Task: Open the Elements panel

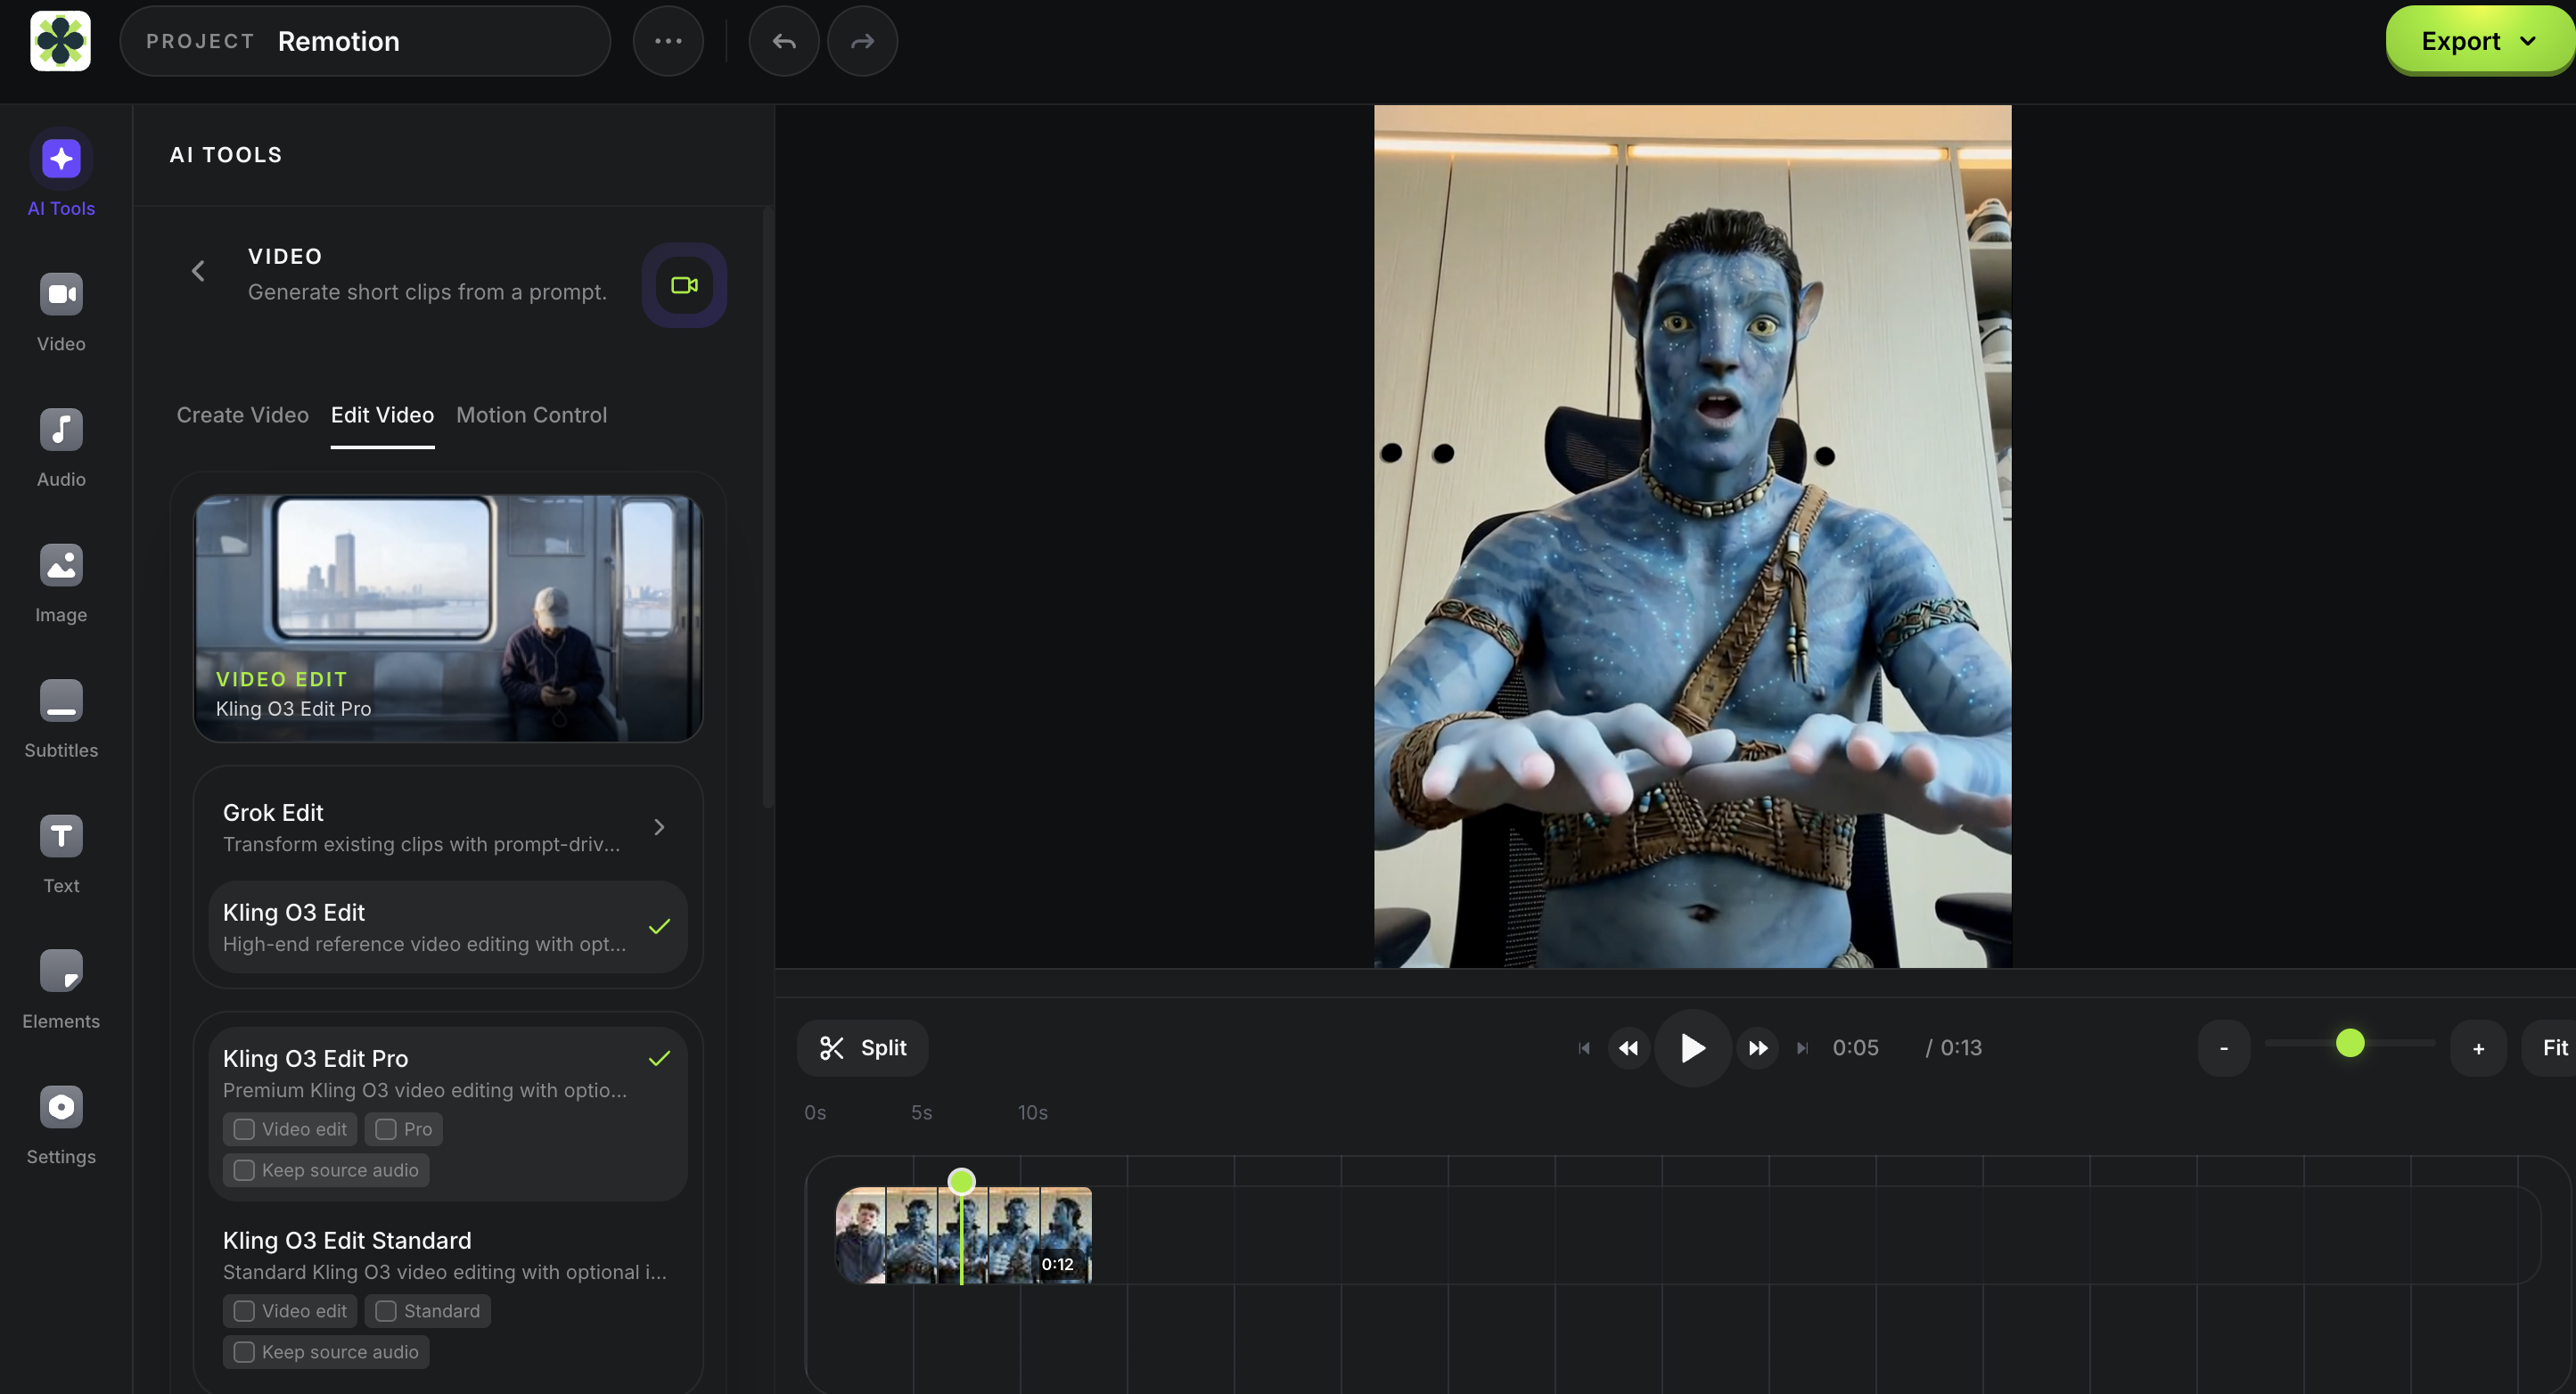Action: click(60, 988)
